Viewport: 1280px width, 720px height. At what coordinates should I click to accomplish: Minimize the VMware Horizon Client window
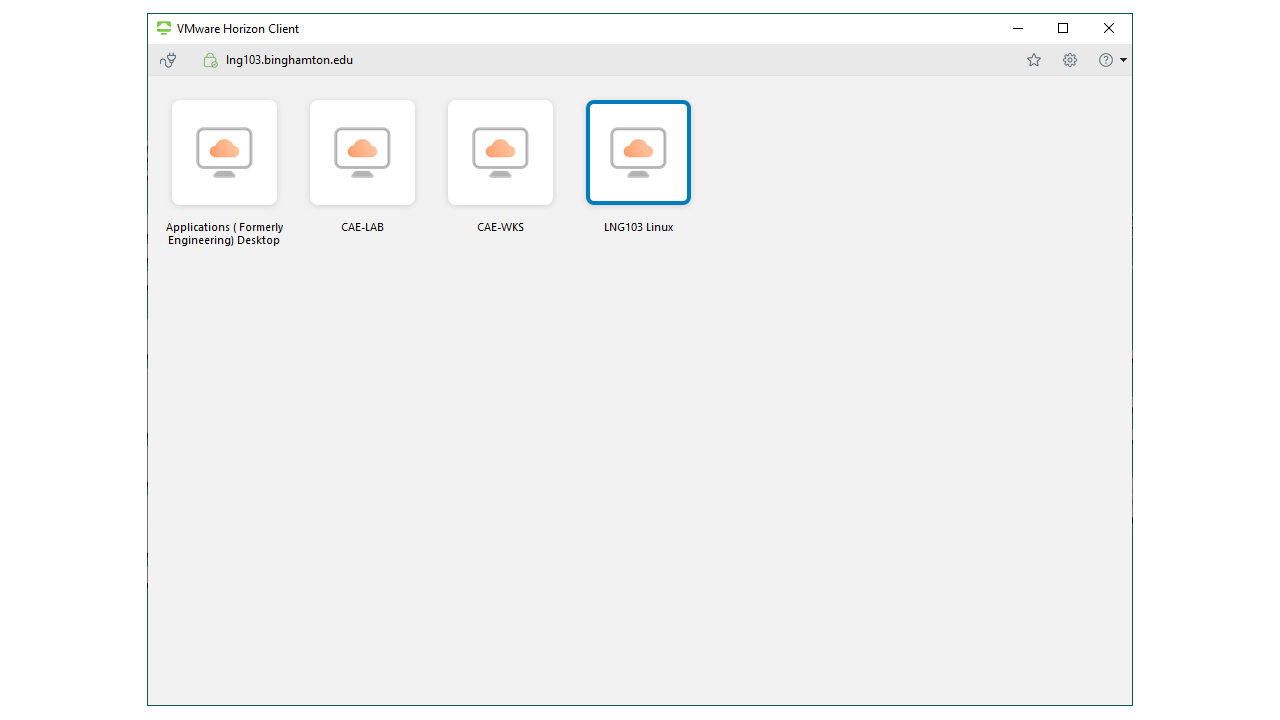click(1018, 28)
